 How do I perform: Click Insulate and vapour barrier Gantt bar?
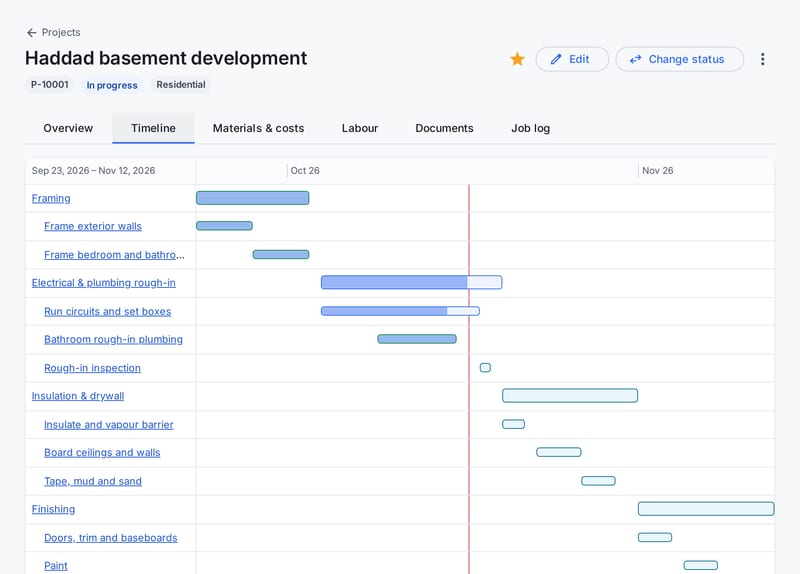coord(513,424)
